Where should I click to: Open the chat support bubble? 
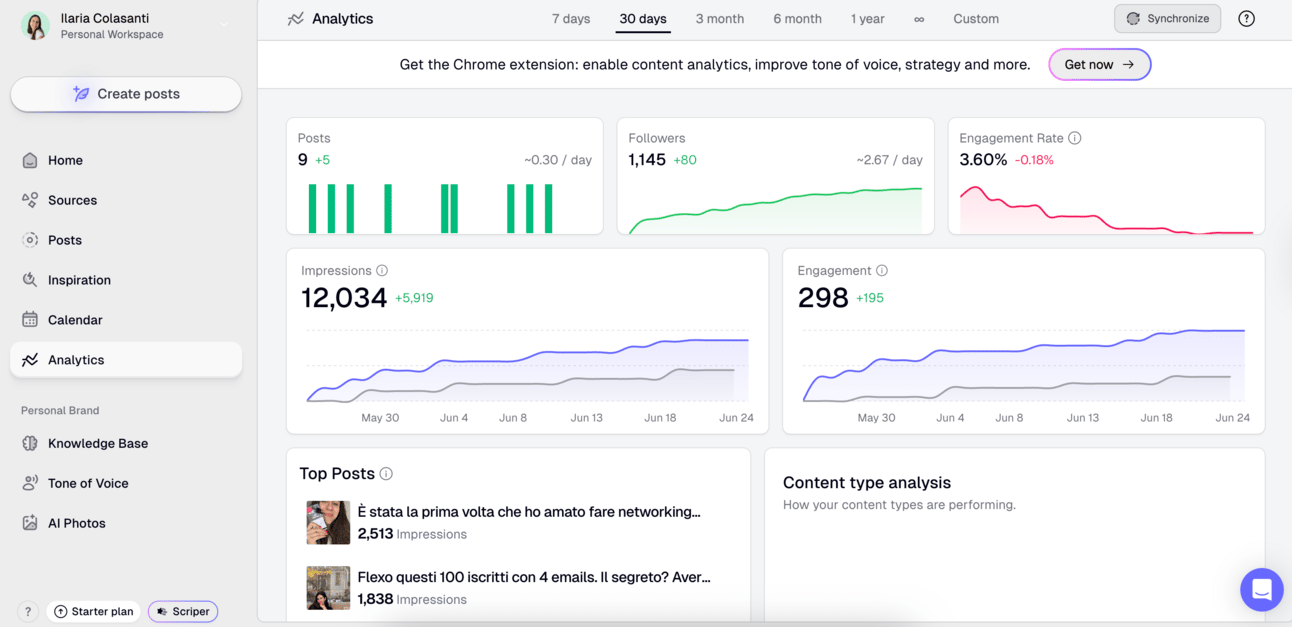(x=1262, y=589)
